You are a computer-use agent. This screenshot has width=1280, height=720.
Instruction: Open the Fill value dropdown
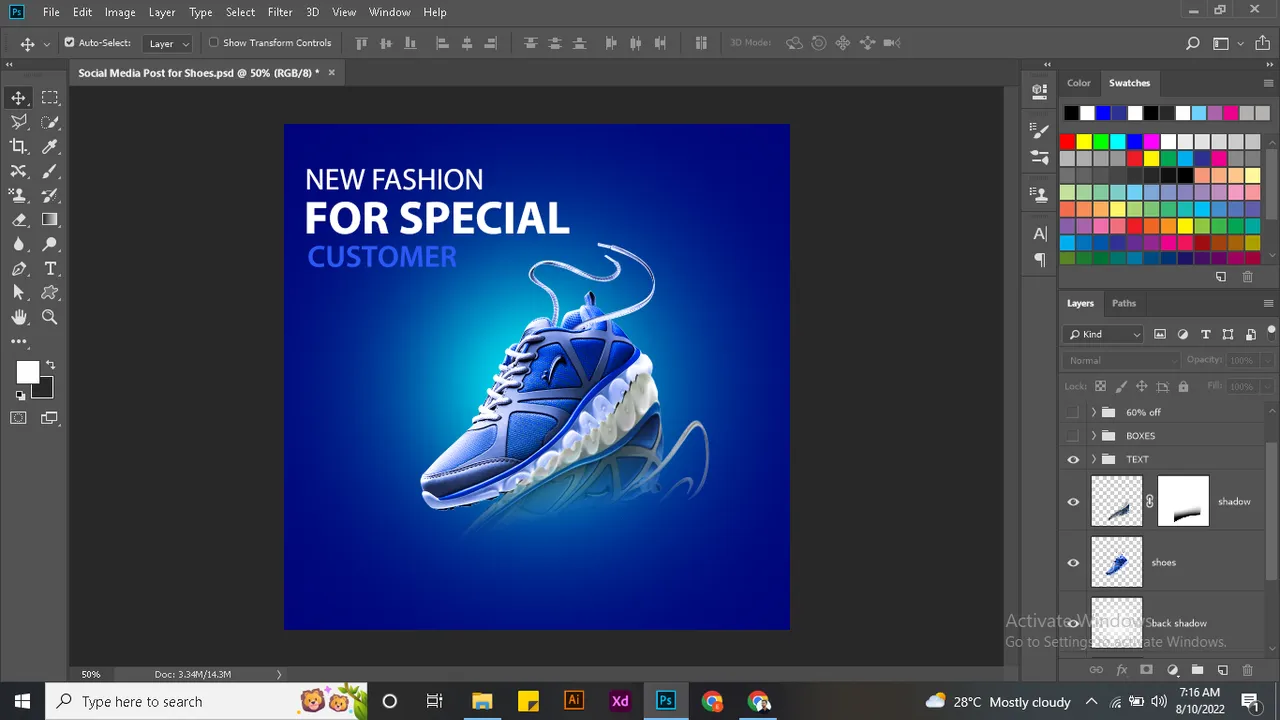(1267, 386)
